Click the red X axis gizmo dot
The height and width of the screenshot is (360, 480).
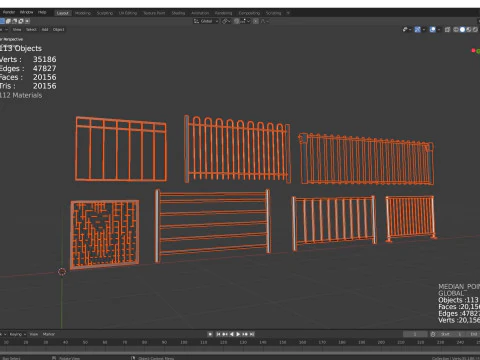[x=473, y=50]
